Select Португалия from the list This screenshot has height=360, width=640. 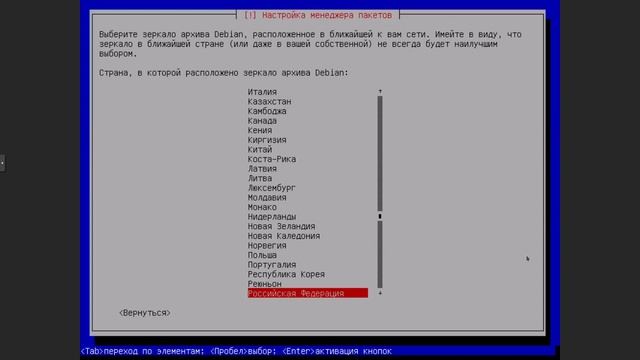point(272,264)
